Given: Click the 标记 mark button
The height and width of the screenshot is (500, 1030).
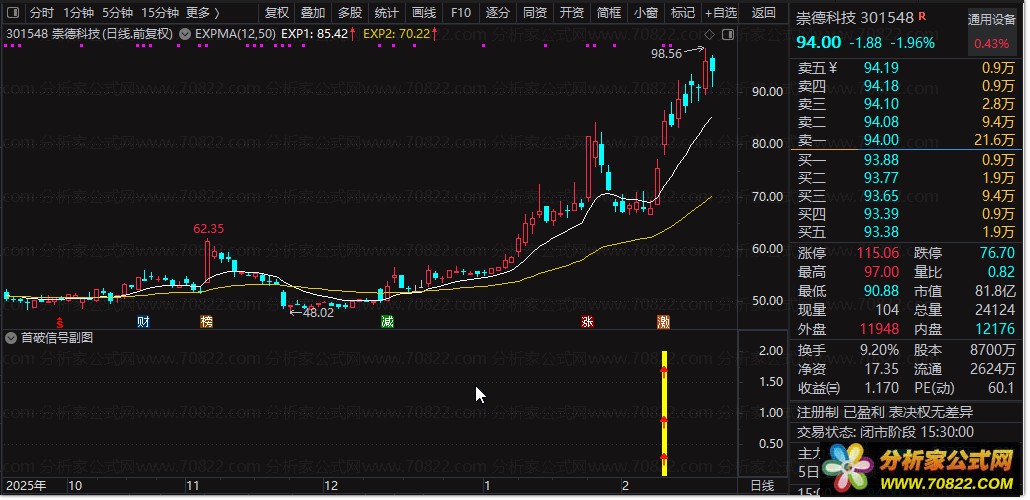Looking at the screenshot, I should point(683,12).
